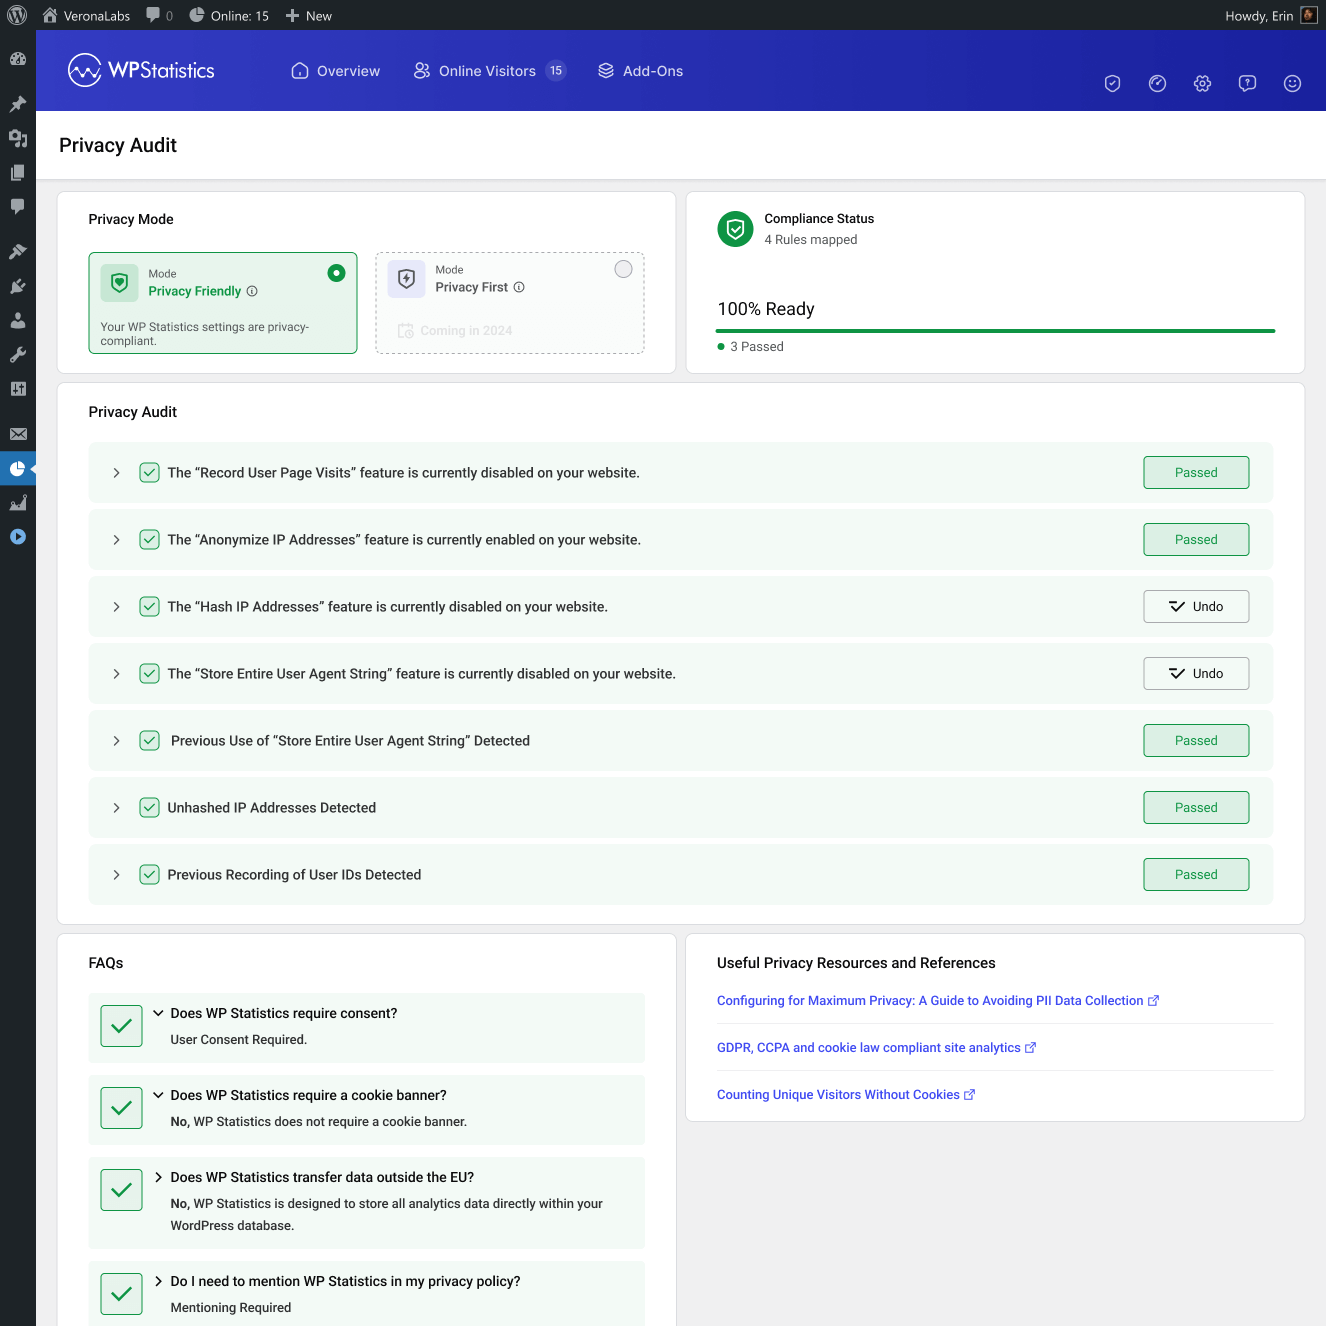
Task: Open the Online: 15 admin bar item
Action: point(229,15)
